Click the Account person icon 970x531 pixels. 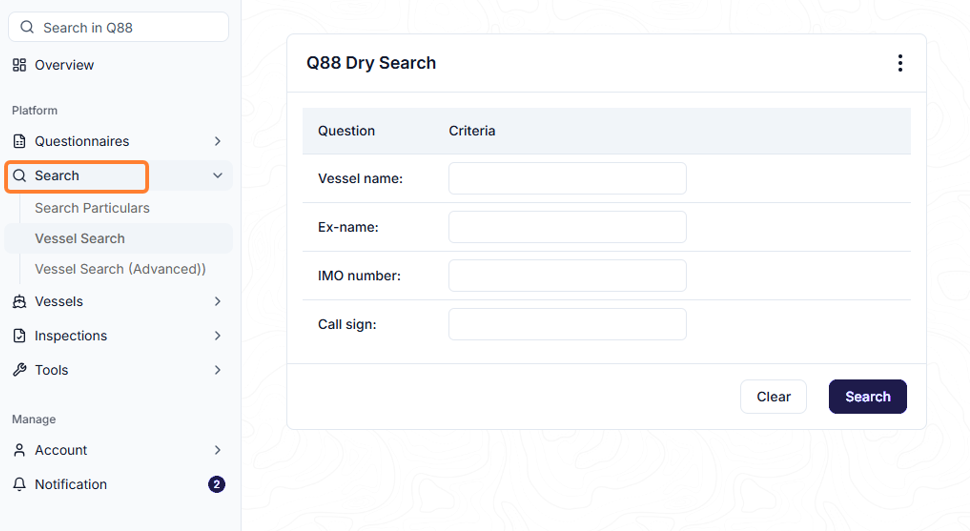pyautogui.click(x=19, y=450)
